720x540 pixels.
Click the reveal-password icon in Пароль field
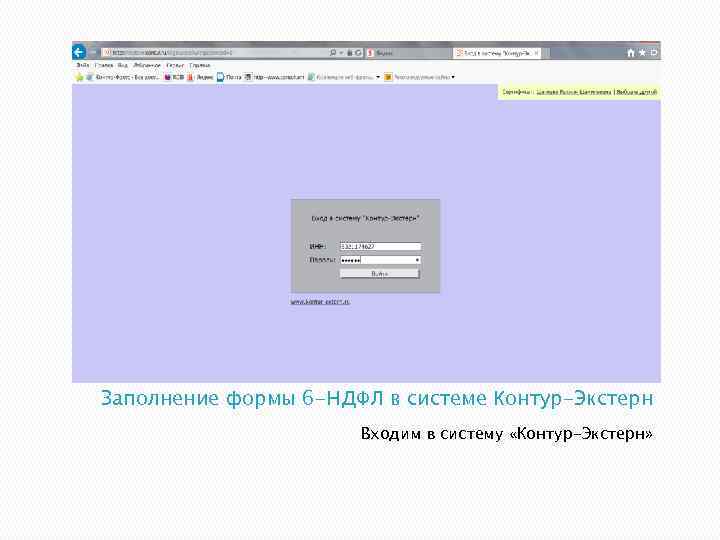tap(417, 260)
